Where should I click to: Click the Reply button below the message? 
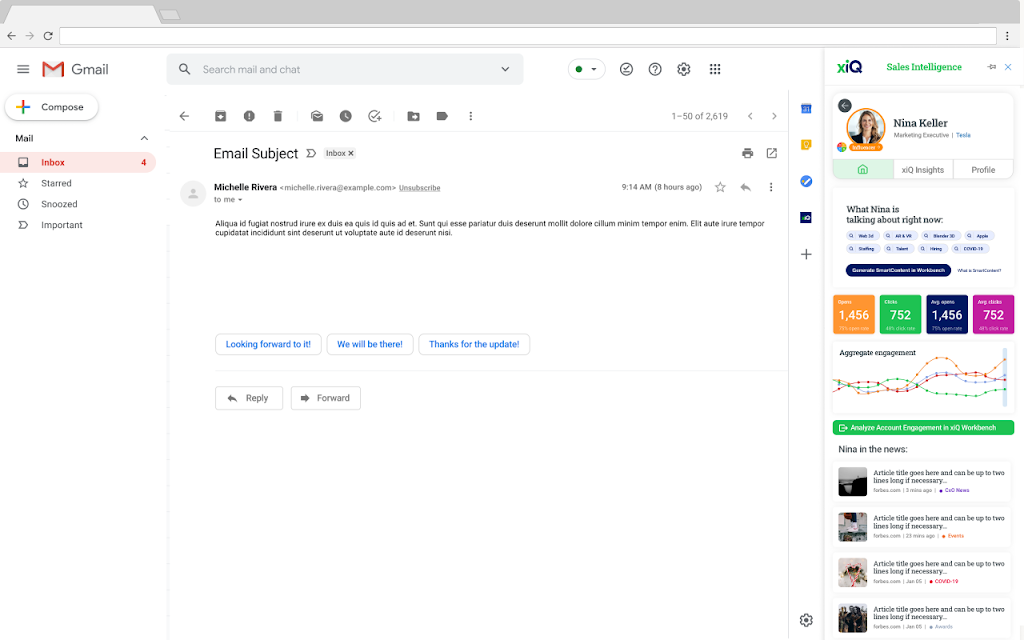(249, 398)
